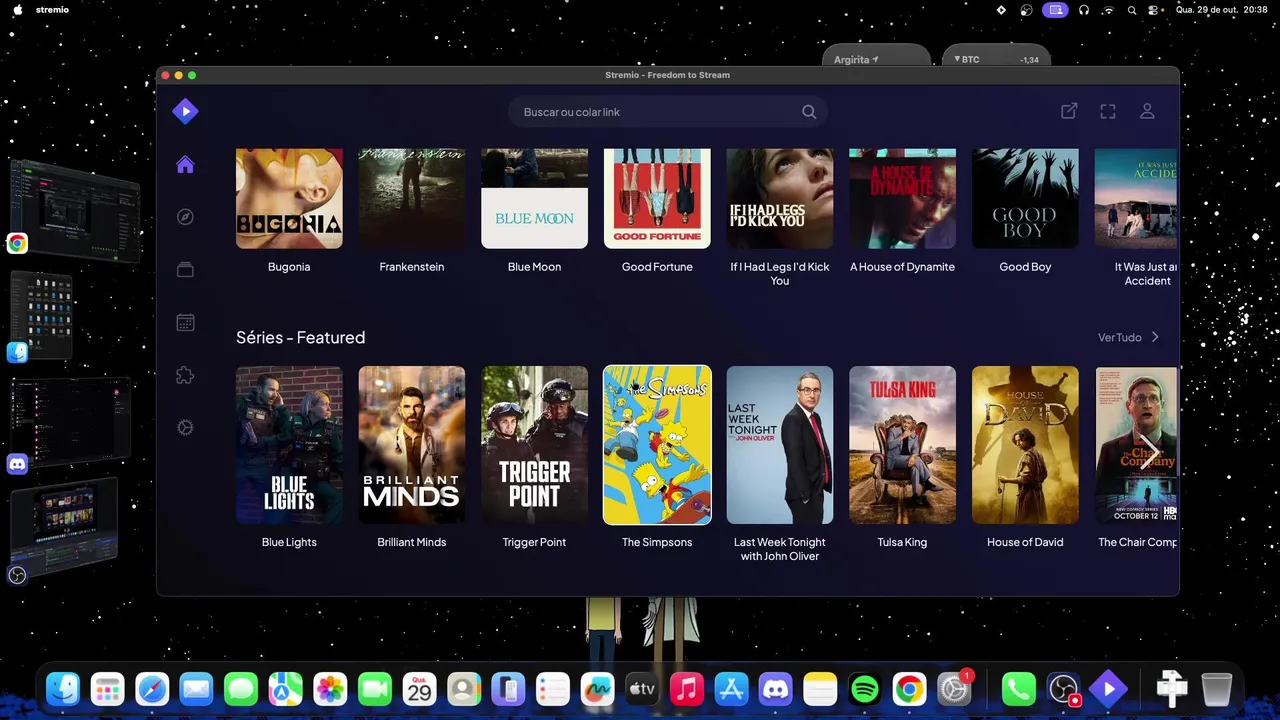The height and width of the screenshot is (720, 1280).
Task: Click the Wi-Fi status icon
Action: 1108,10
